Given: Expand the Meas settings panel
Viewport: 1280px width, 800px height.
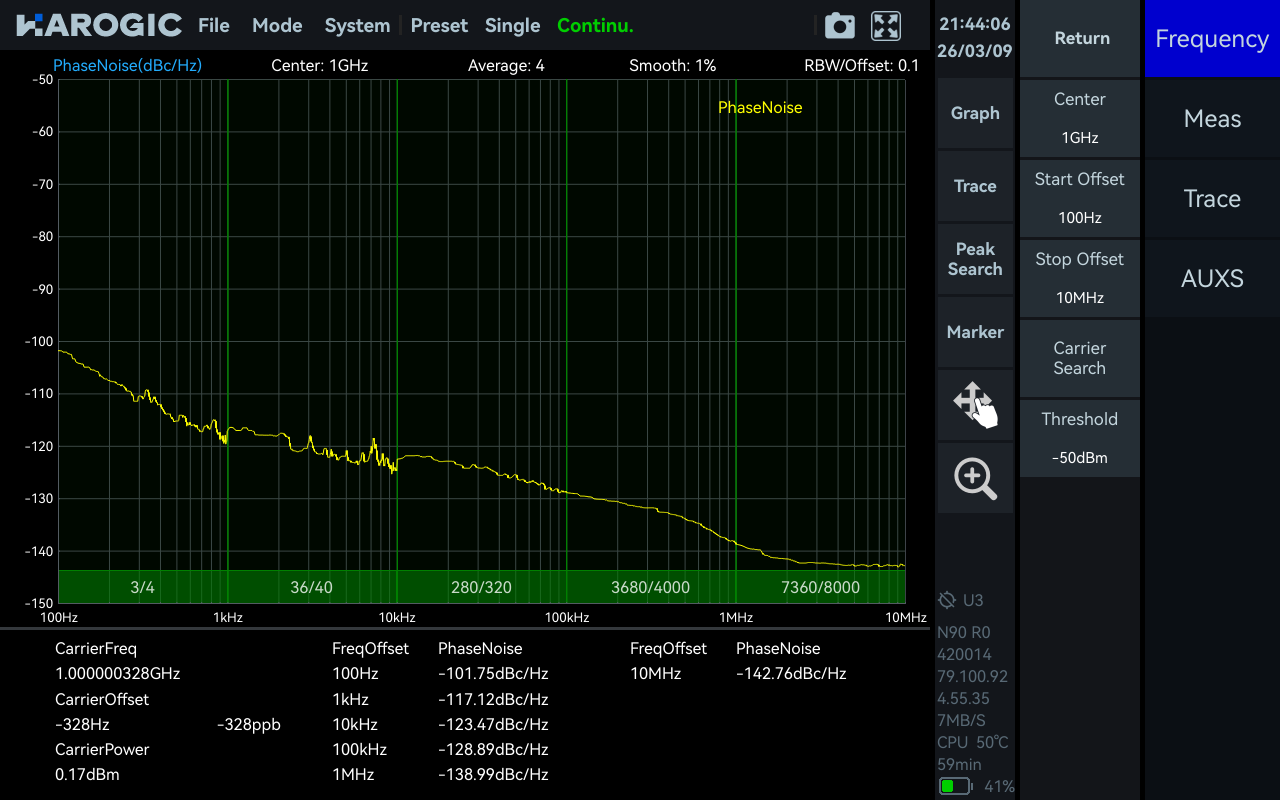Looking at the screenshot, I should point(1212,118).
